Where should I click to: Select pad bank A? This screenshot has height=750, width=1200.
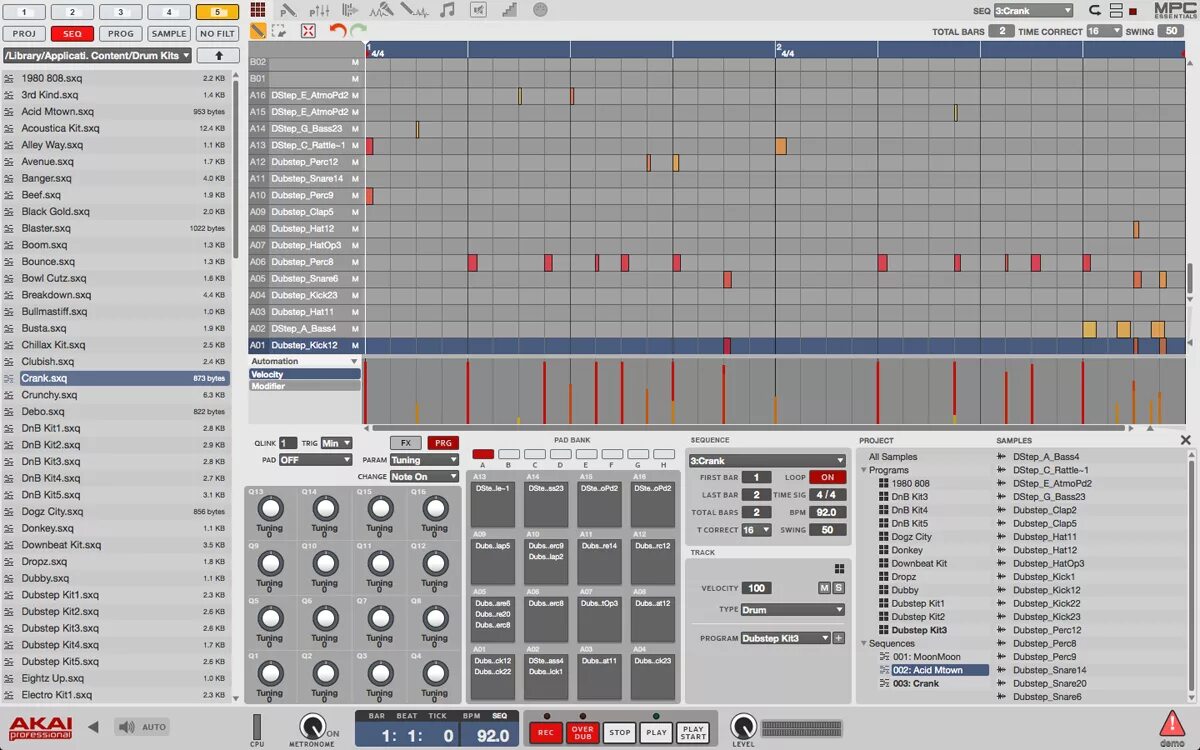(483, 454)
